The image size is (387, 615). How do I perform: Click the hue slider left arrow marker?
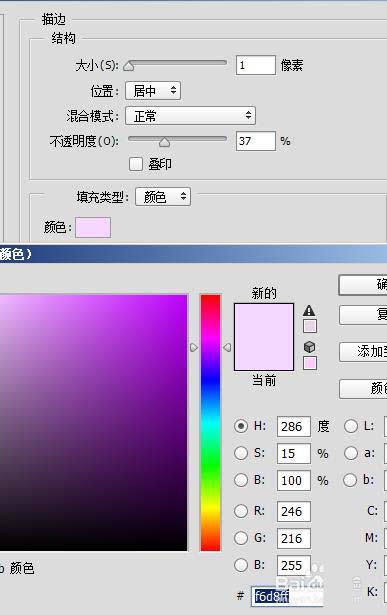pyautogui.click(x=194, y=348)
